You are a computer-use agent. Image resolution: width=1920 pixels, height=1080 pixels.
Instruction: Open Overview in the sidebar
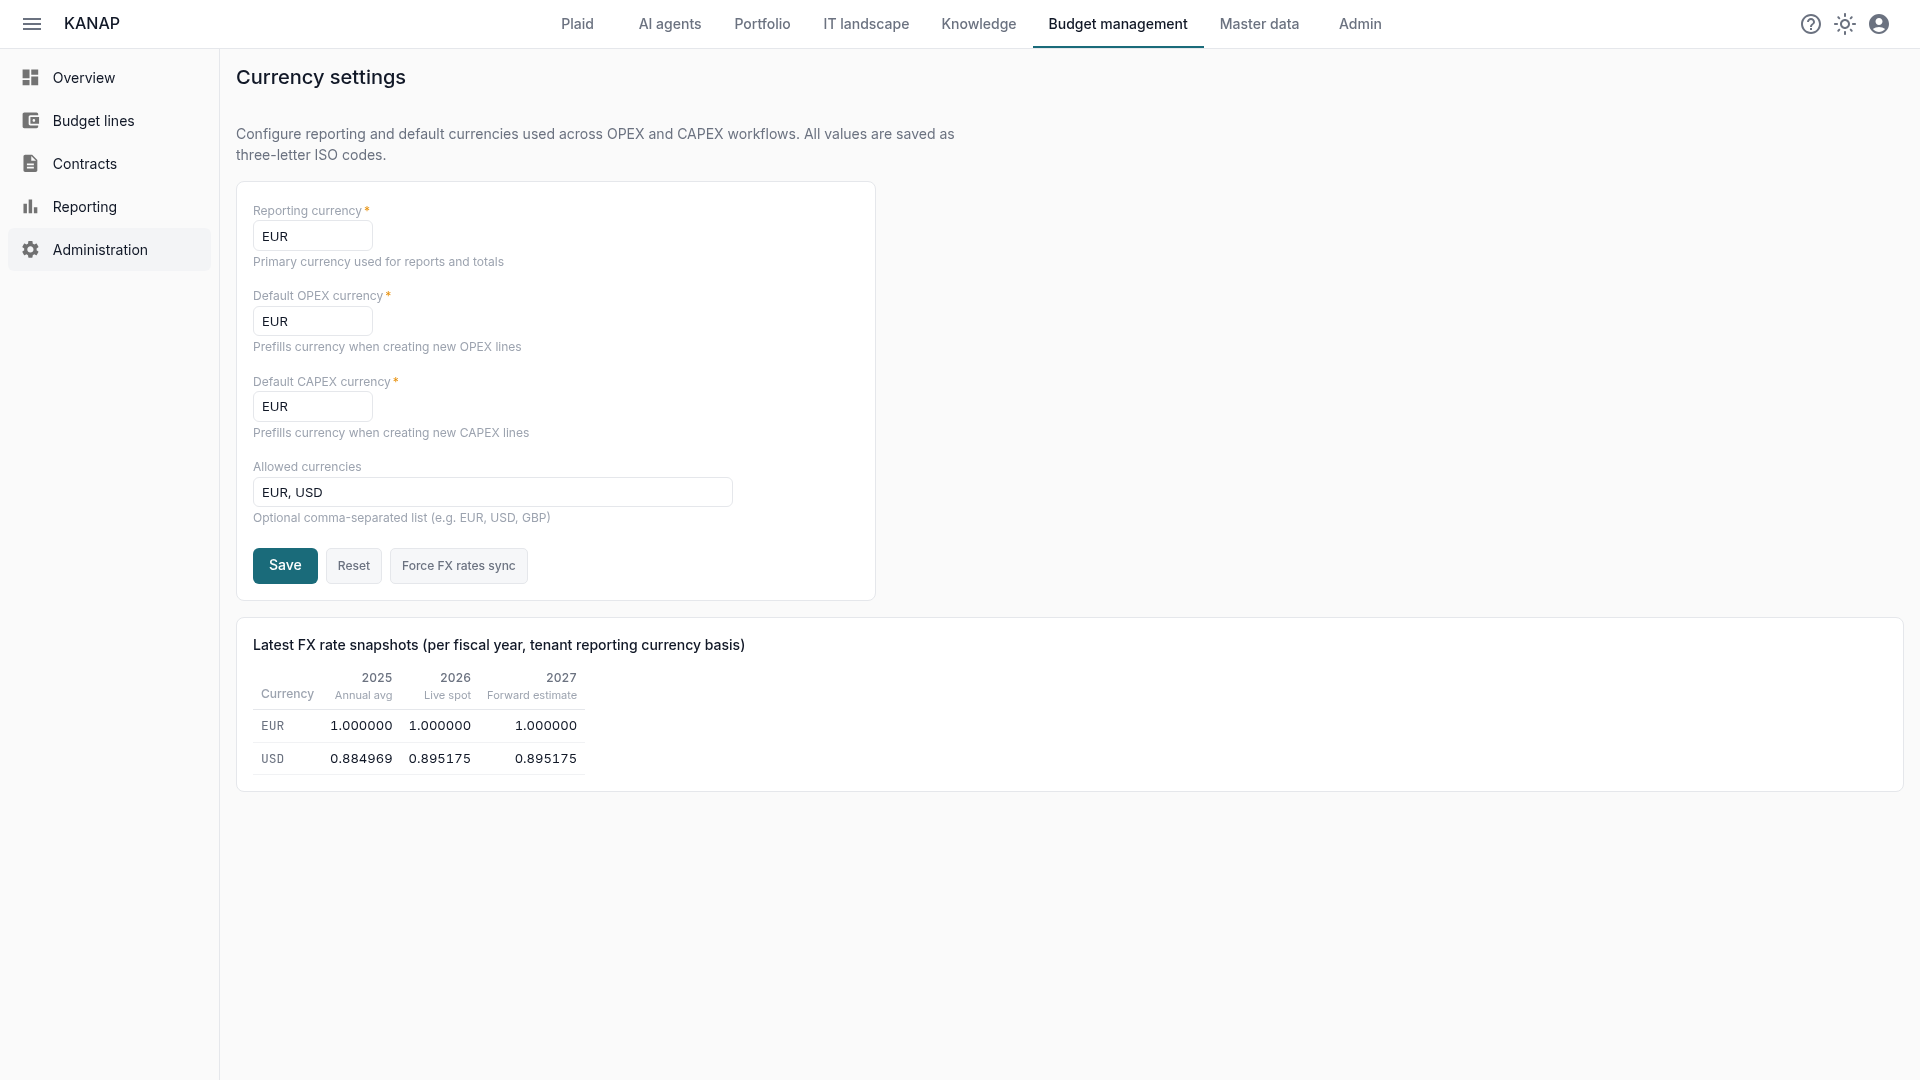pyautogui.click(x=109, y=78)
